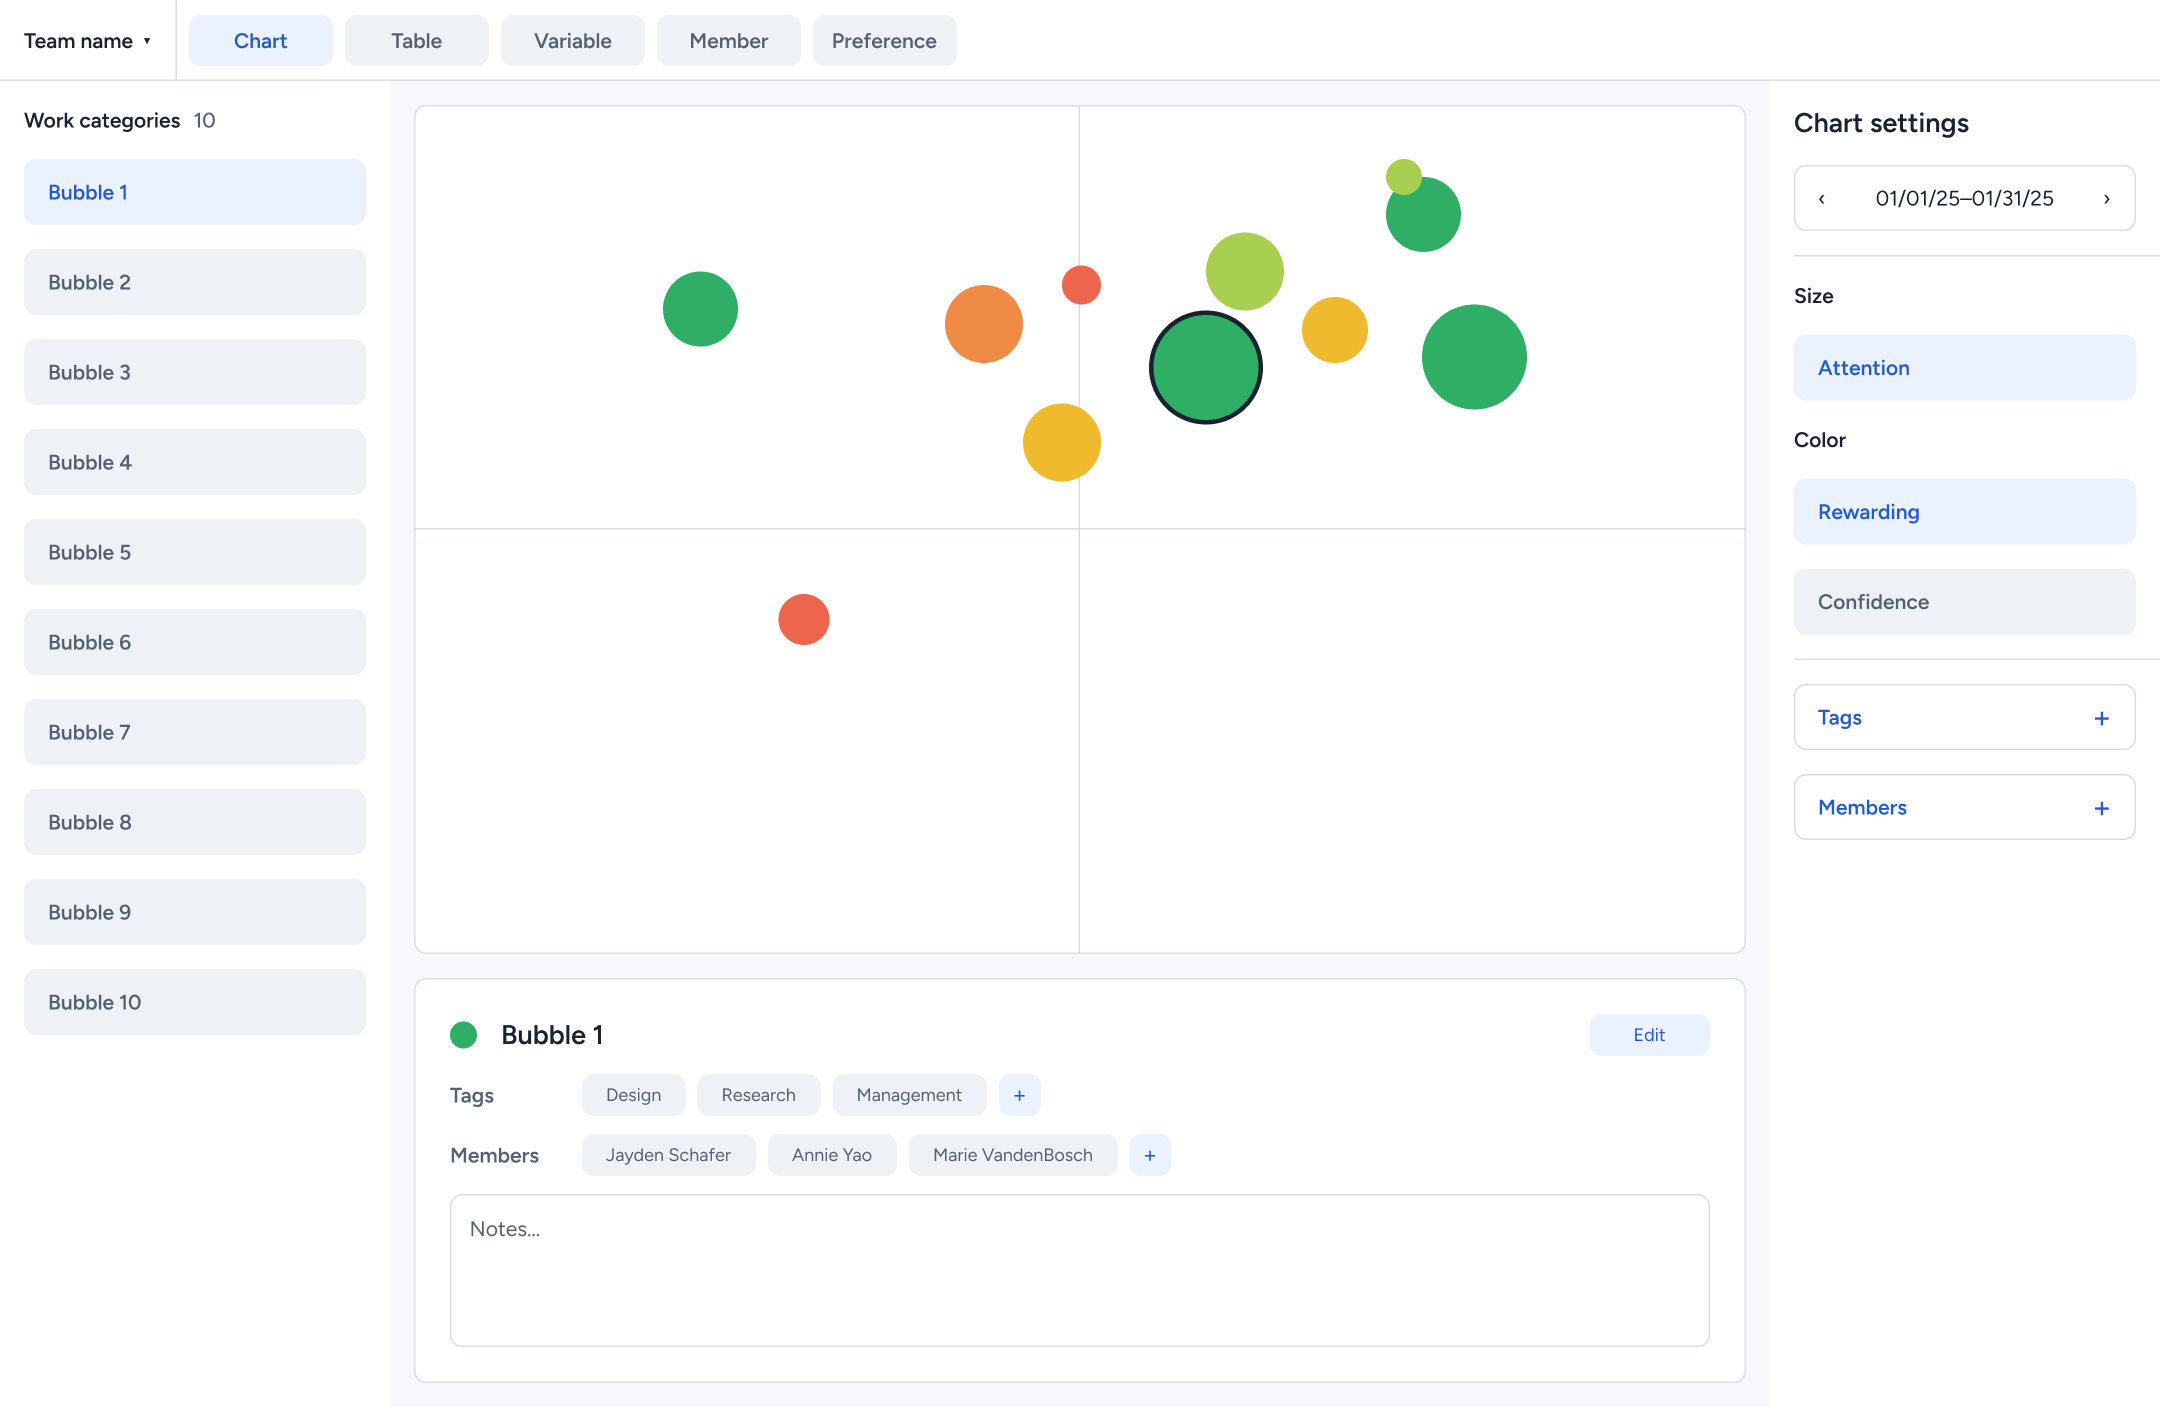Switch to the Chart tab

pos(260,41)
